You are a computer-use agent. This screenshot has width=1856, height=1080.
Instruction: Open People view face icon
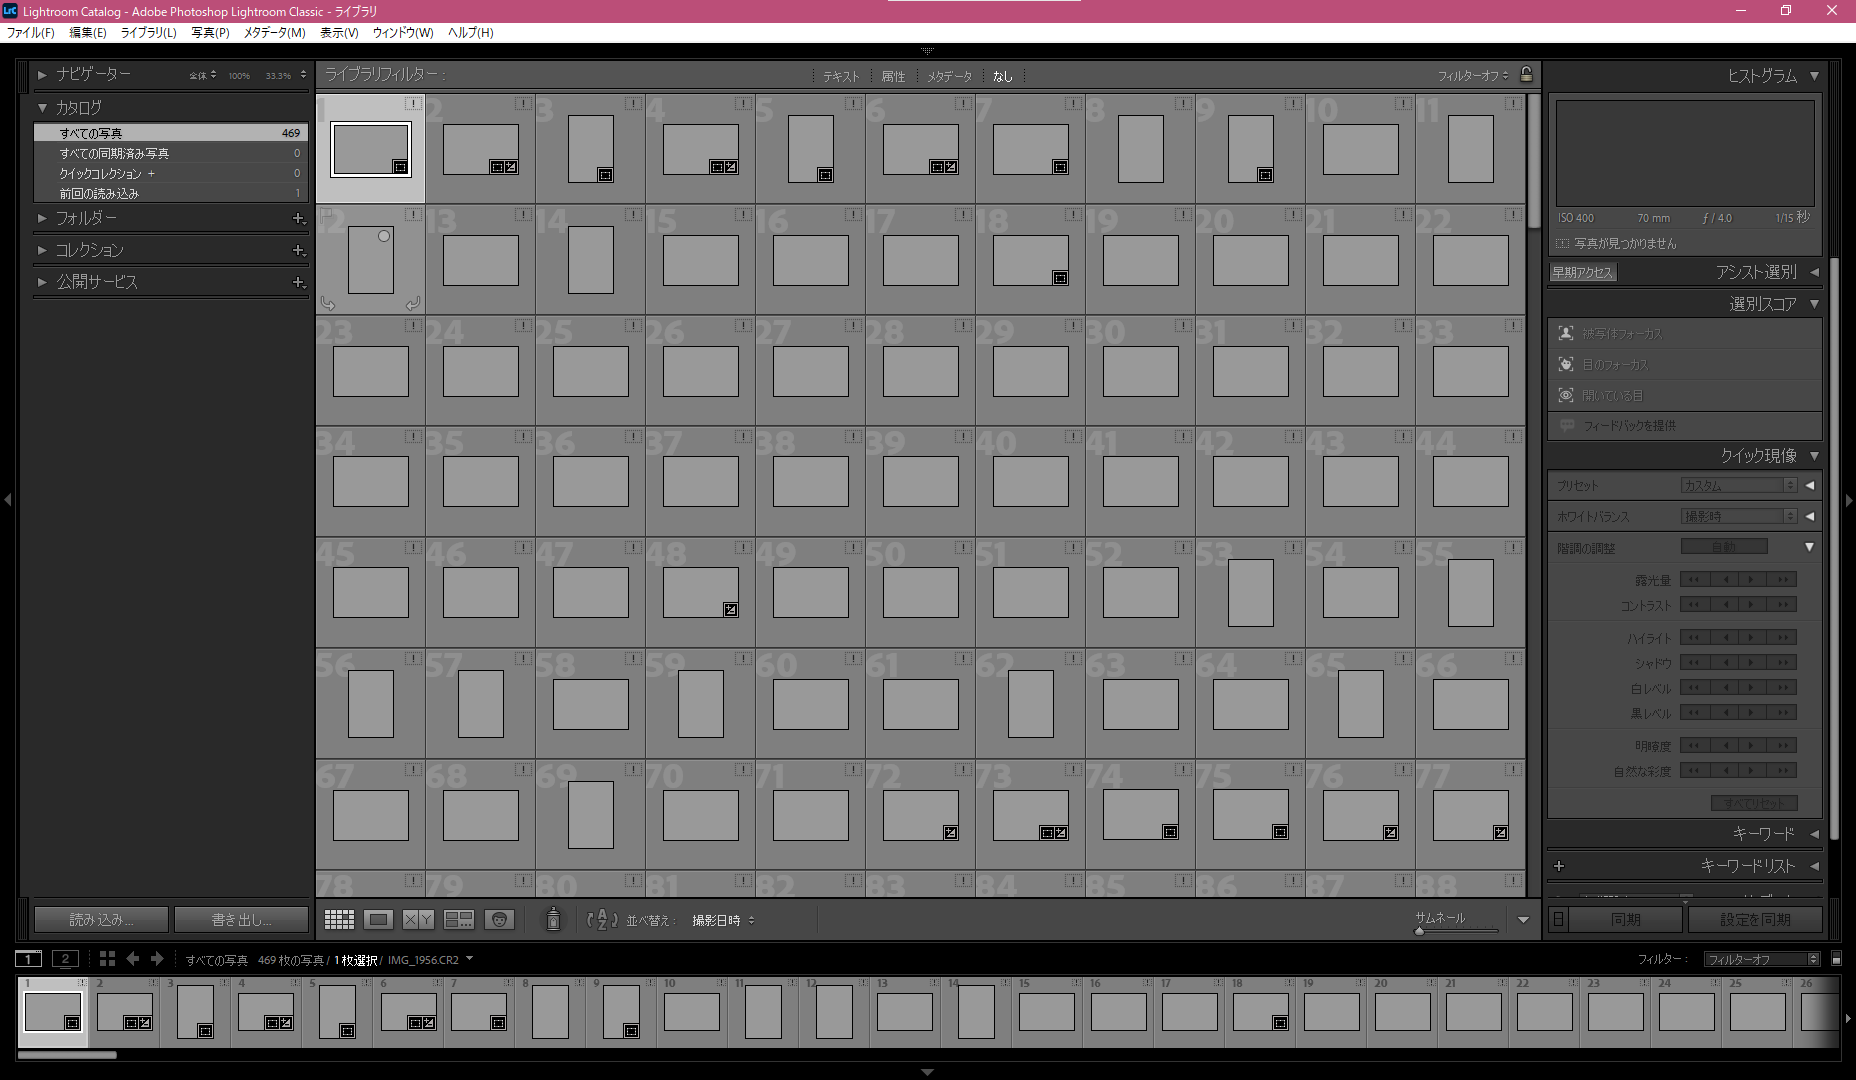pyautogui.click(x=499, y=920)
